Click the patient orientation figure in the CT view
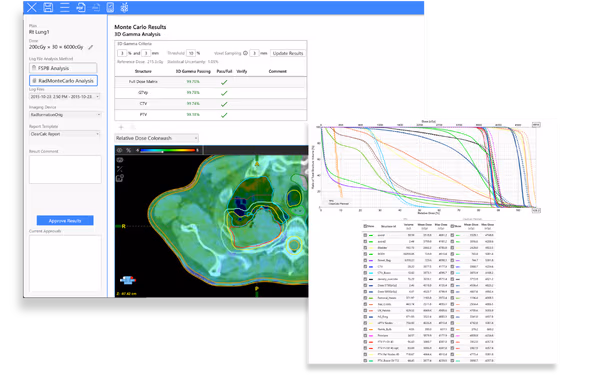 pos(128,280)
